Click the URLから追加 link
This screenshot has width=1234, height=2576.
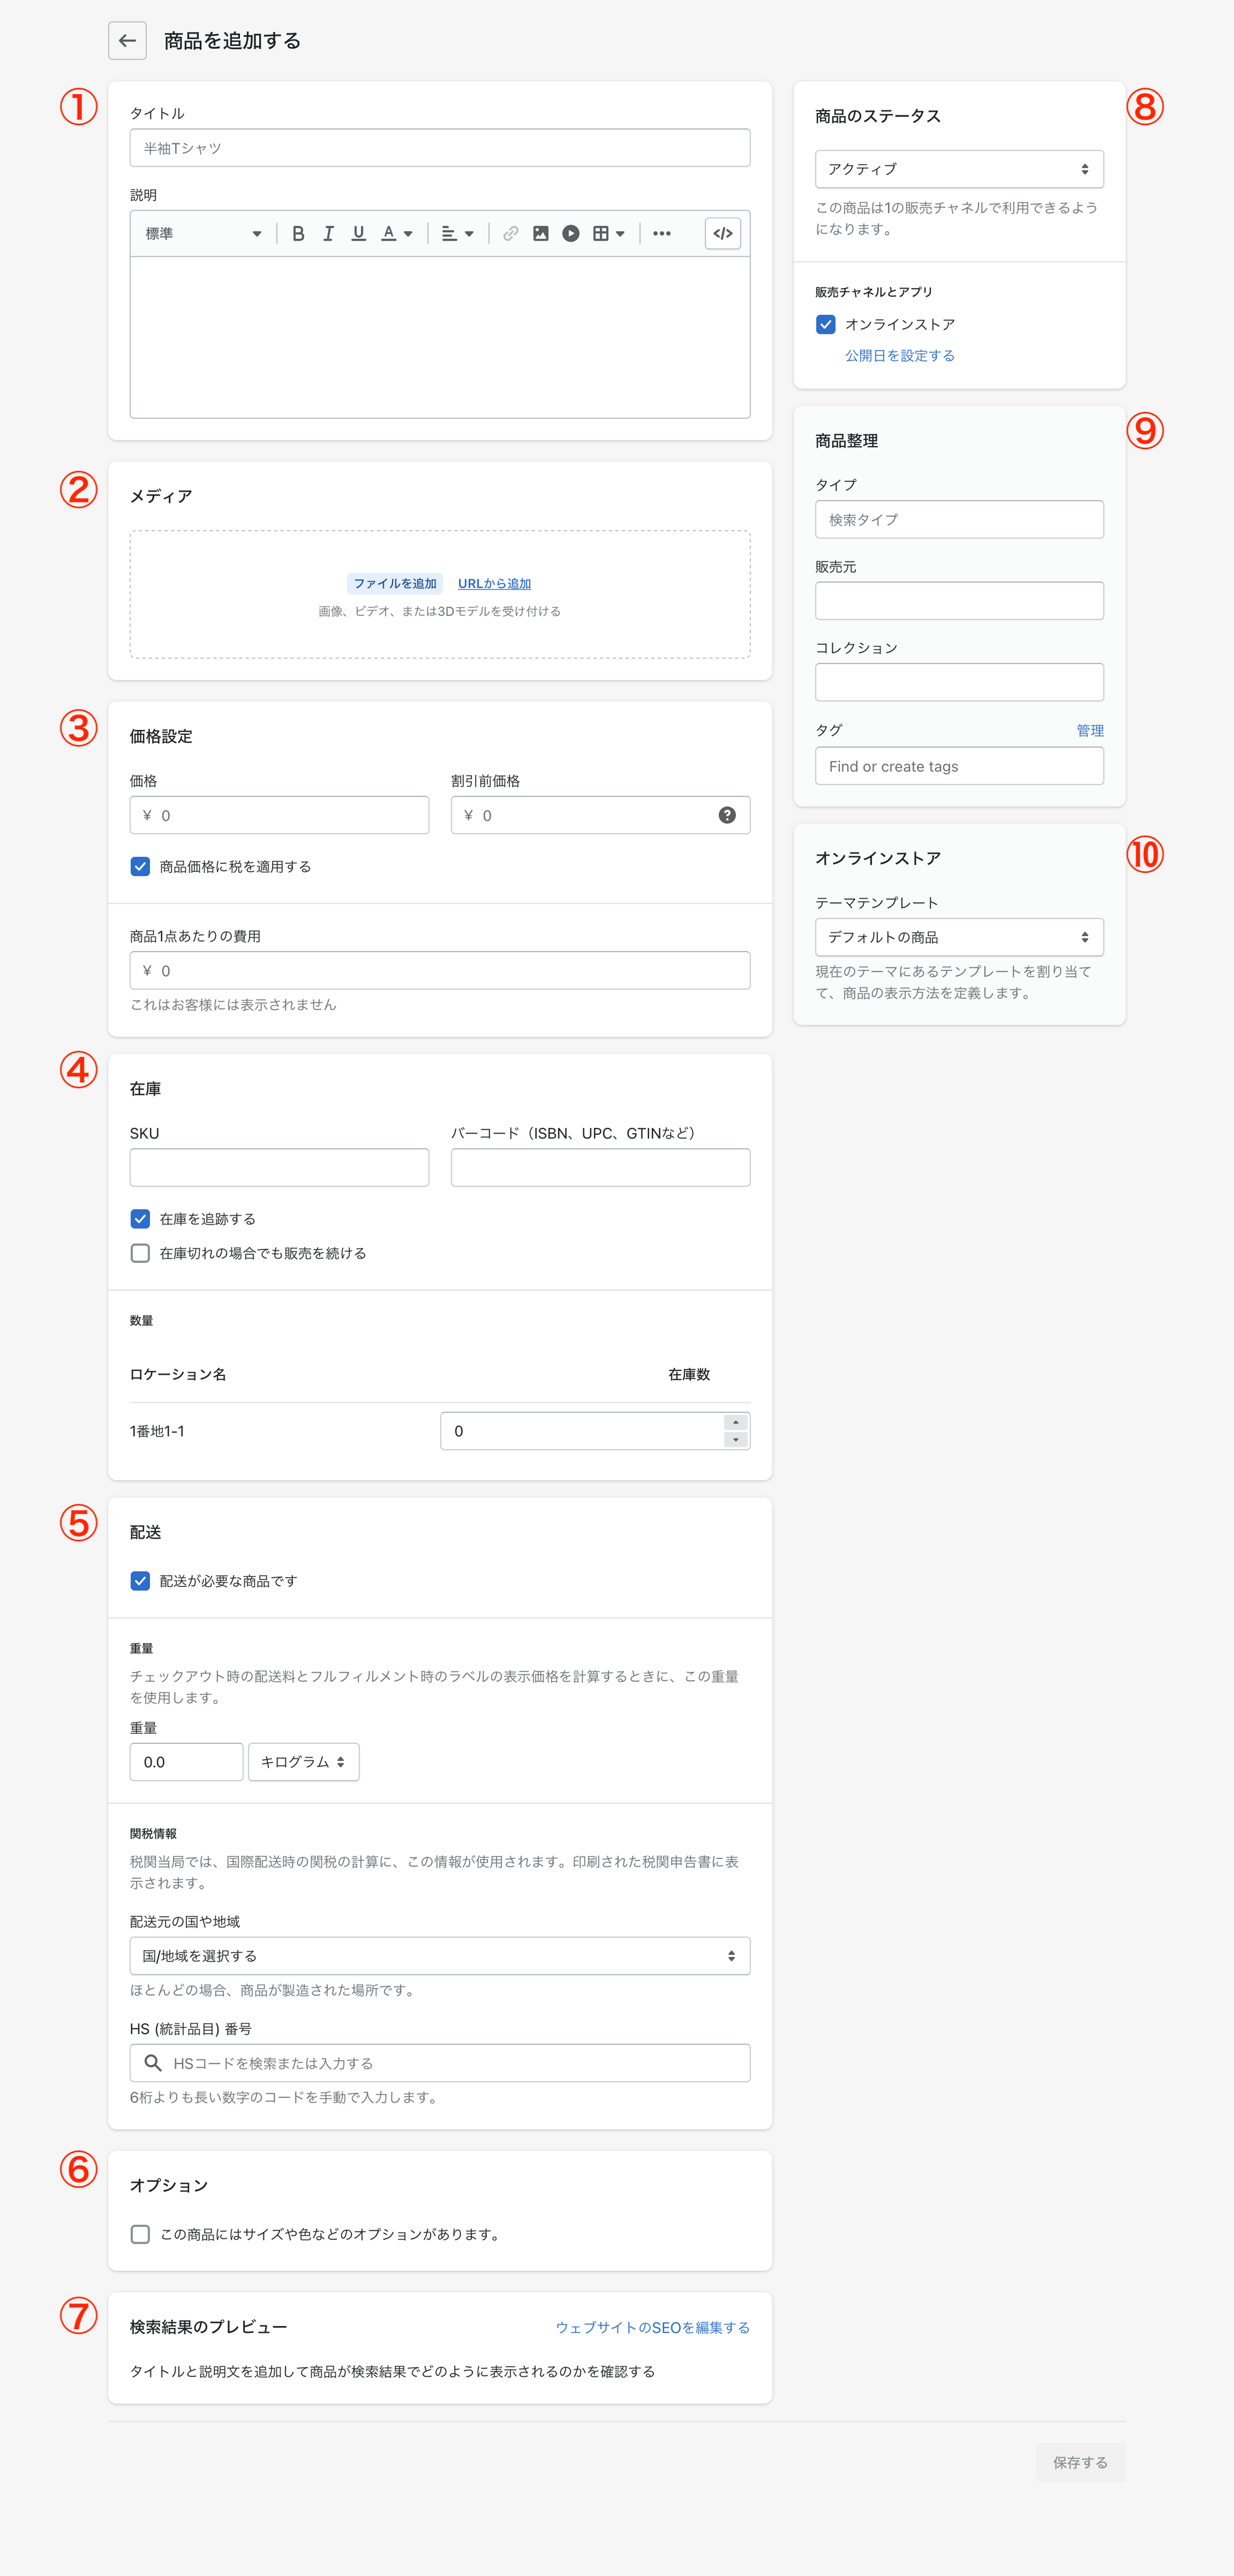494,583
